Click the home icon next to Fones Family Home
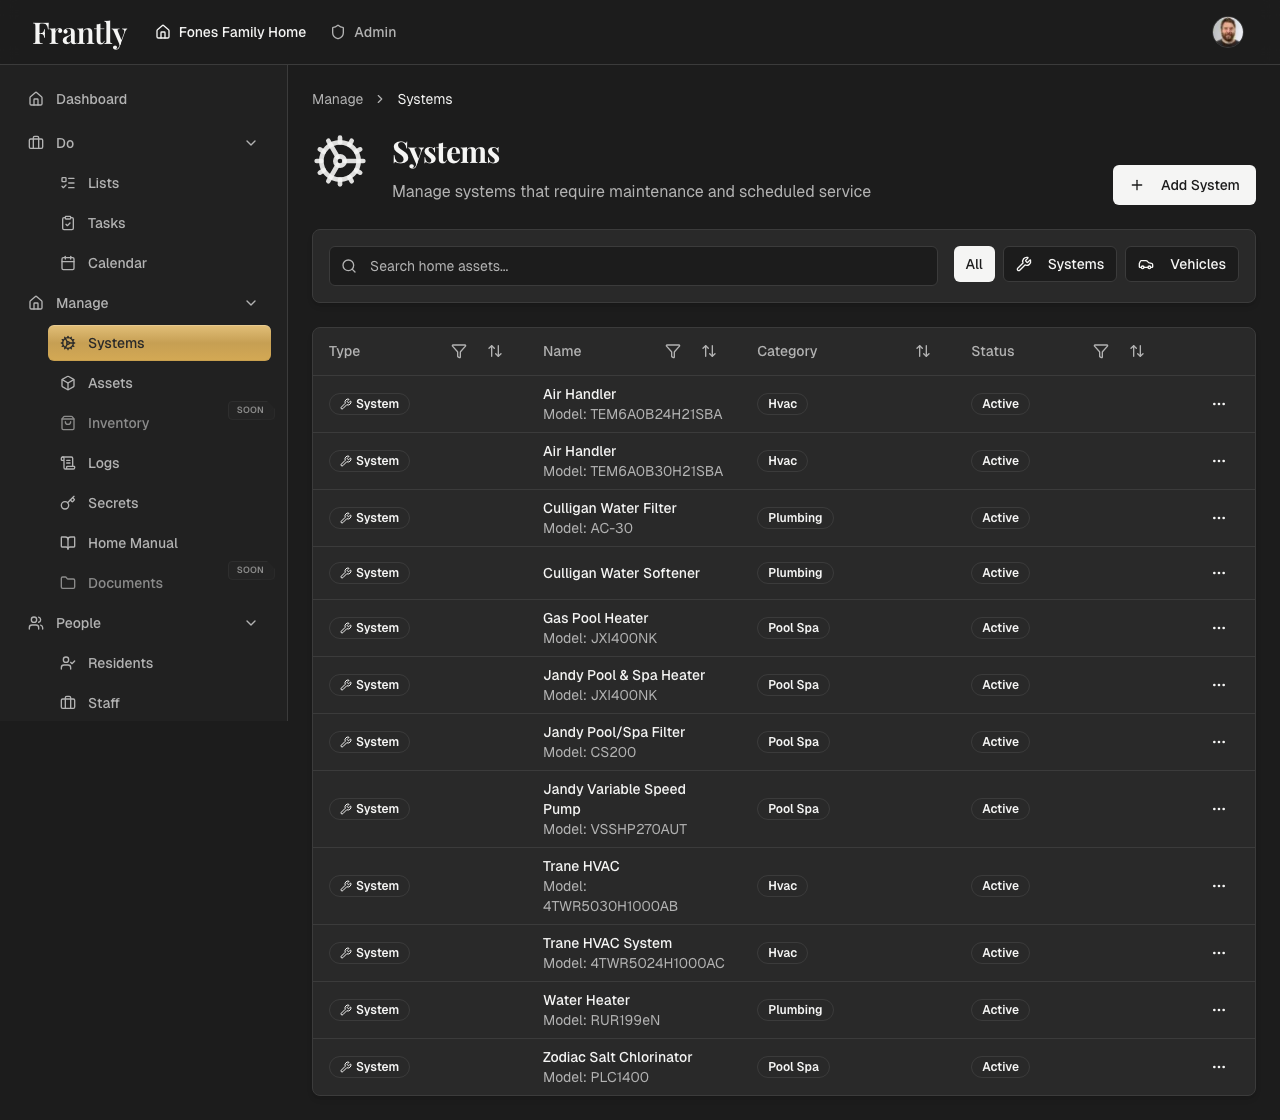 (x=164, y=31)
